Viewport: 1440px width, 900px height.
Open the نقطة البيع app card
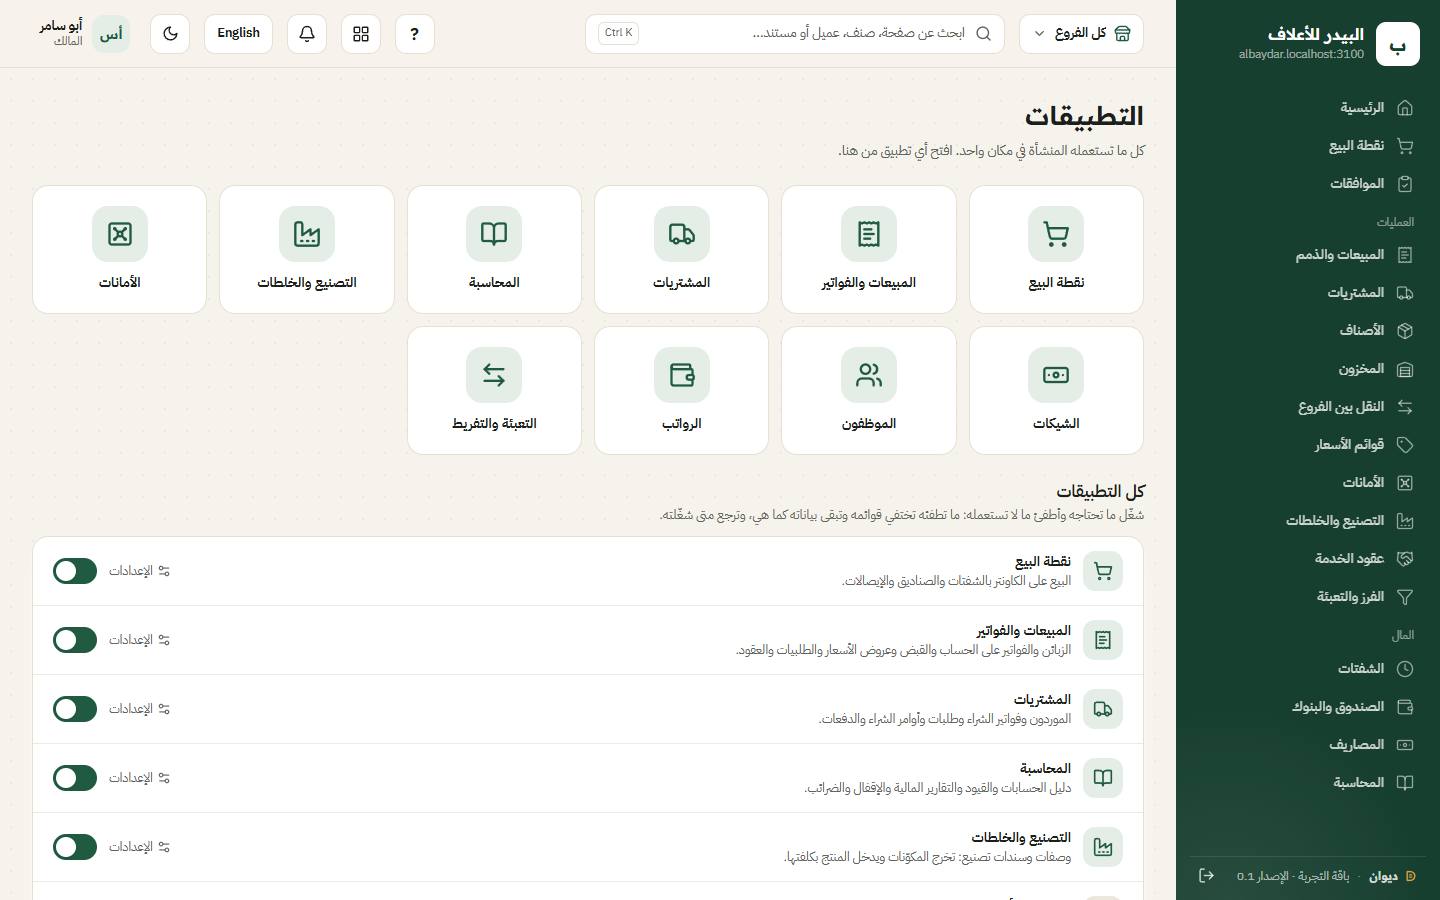[1056, 249]
